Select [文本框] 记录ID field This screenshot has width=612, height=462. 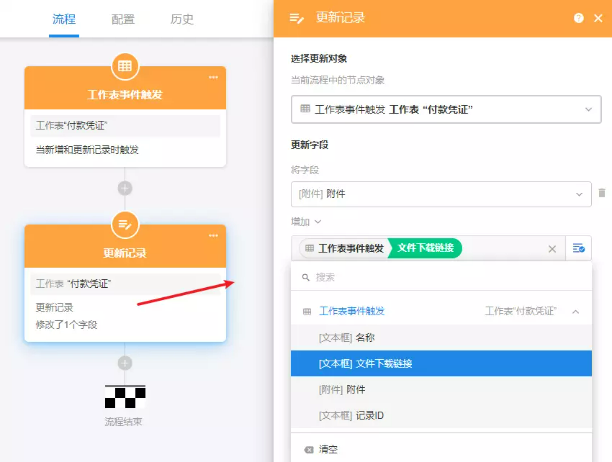pyautogui.click(x=441, y=416)
